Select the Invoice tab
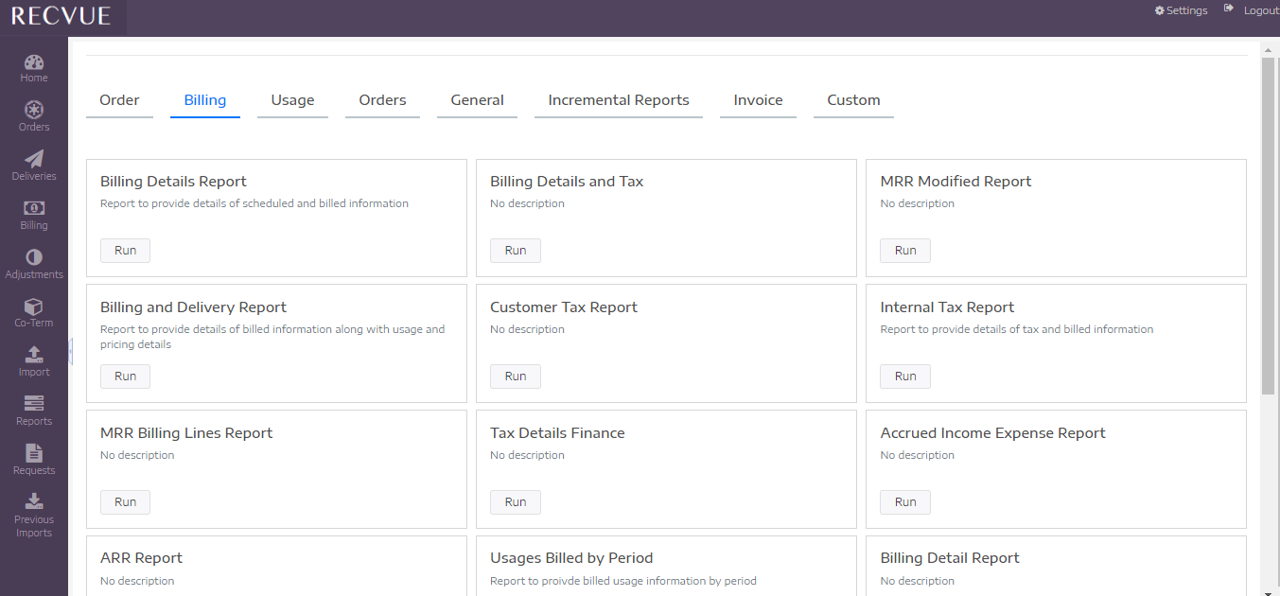This screenshot has height=596, width=1280. click(758, 100)
